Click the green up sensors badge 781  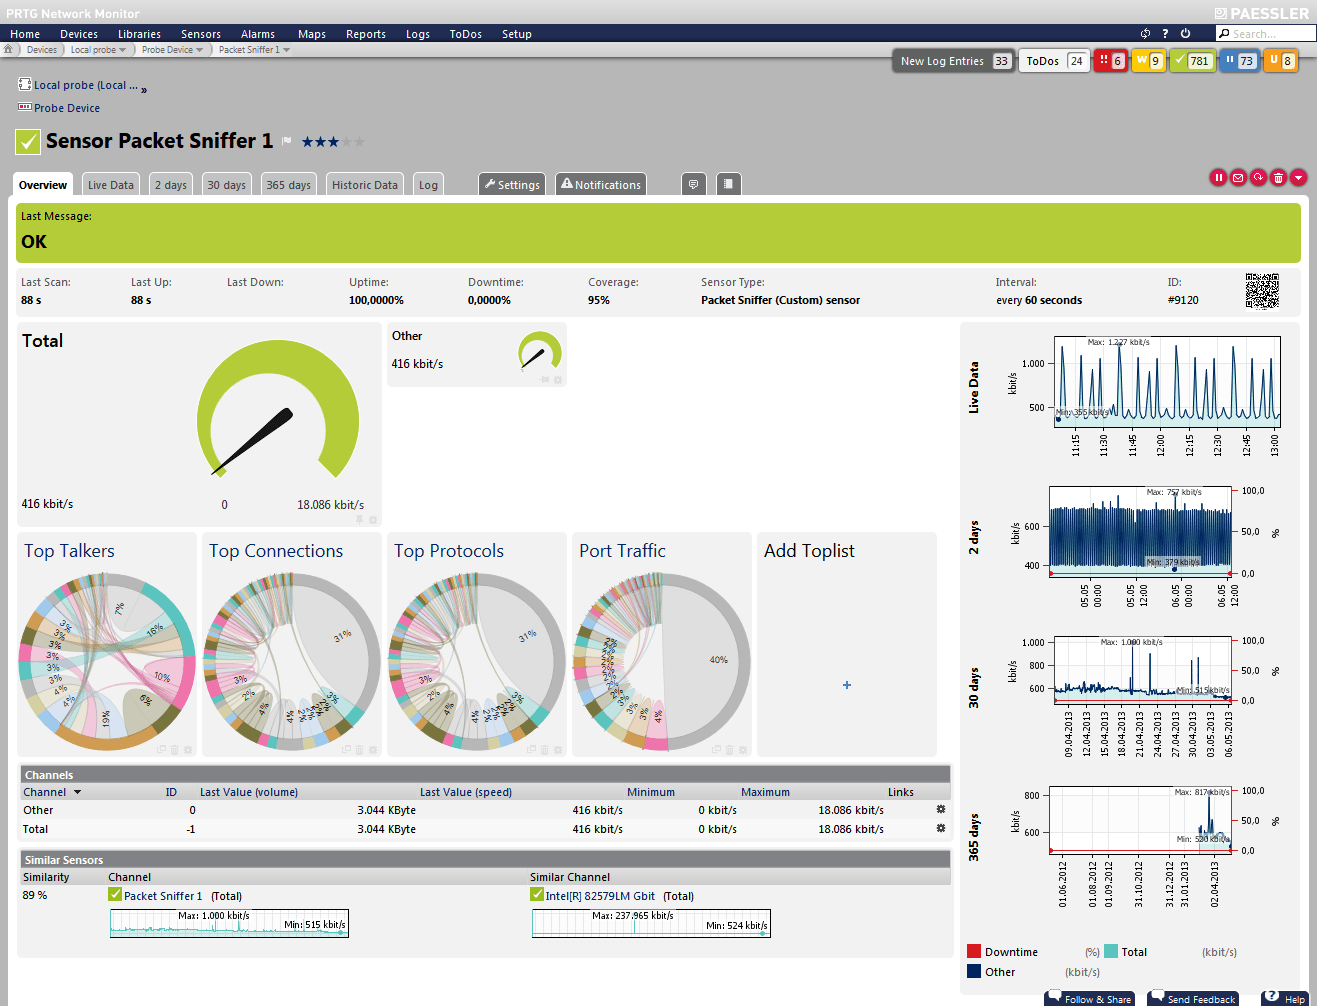coord(1192,61)
